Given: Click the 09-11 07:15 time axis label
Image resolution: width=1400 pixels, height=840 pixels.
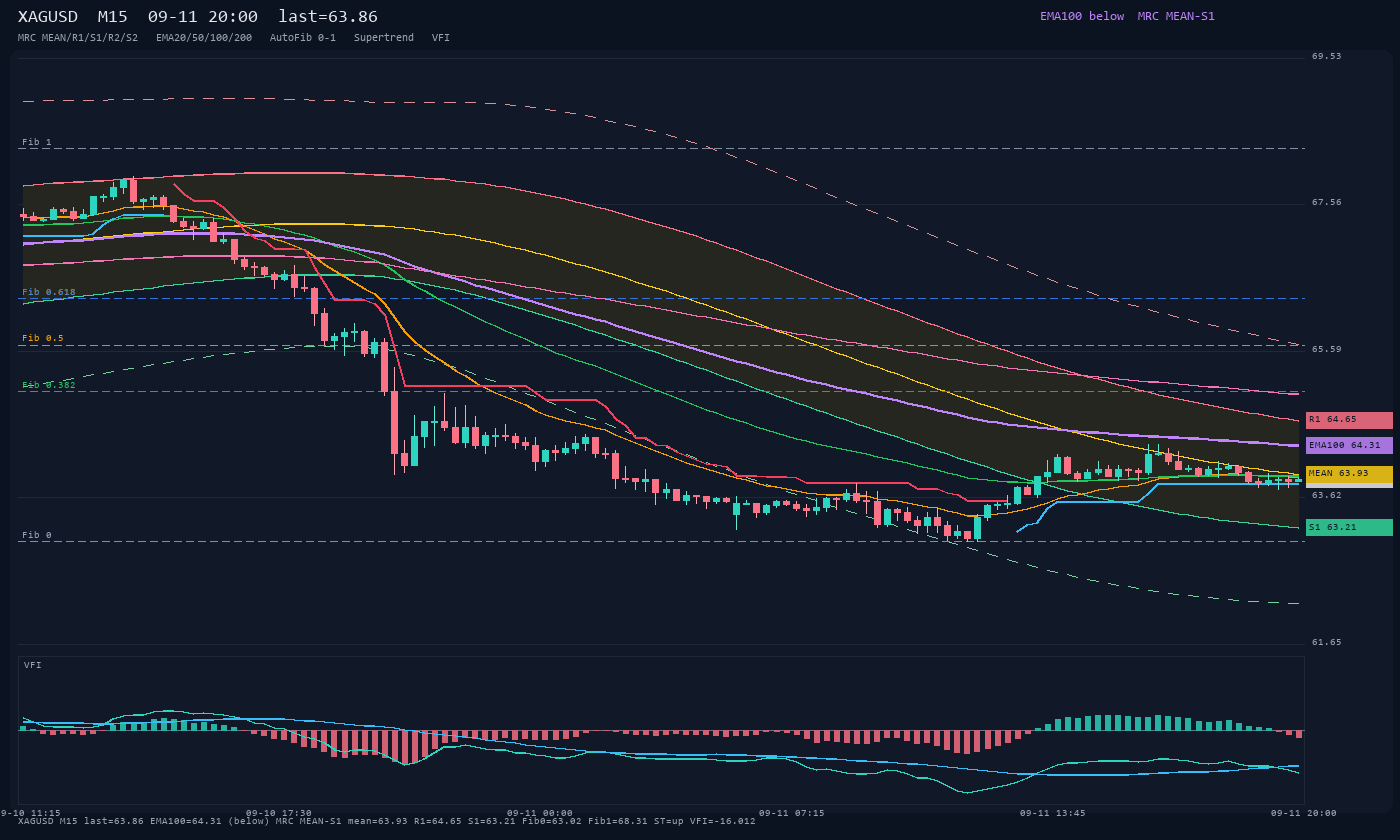Looking at the screenshot, I should pos(792,814).
